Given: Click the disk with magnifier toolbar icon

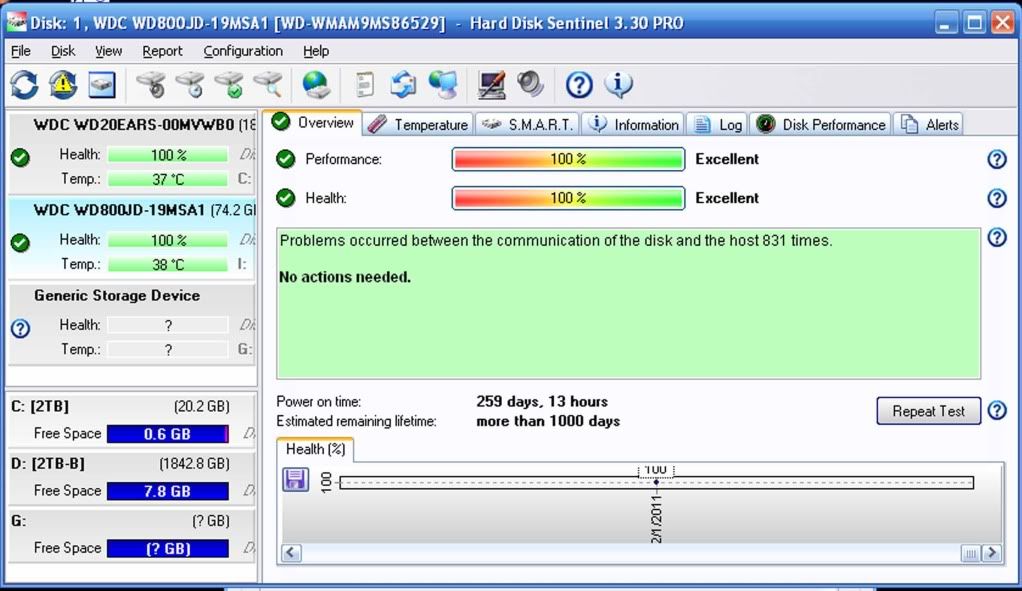Looking at the screenshot, I should pos(268,85).
